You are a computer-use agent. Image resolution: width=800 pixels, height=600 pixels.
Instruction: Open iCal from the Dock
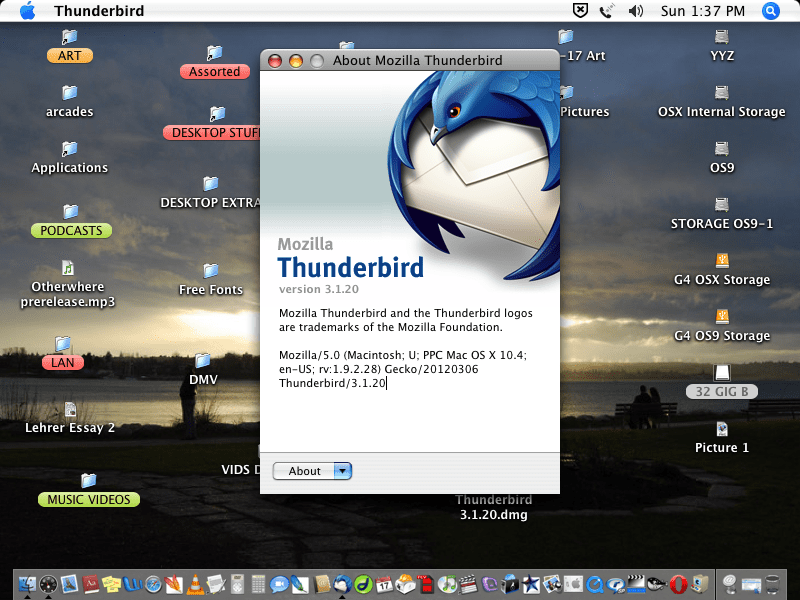(384, 585)
